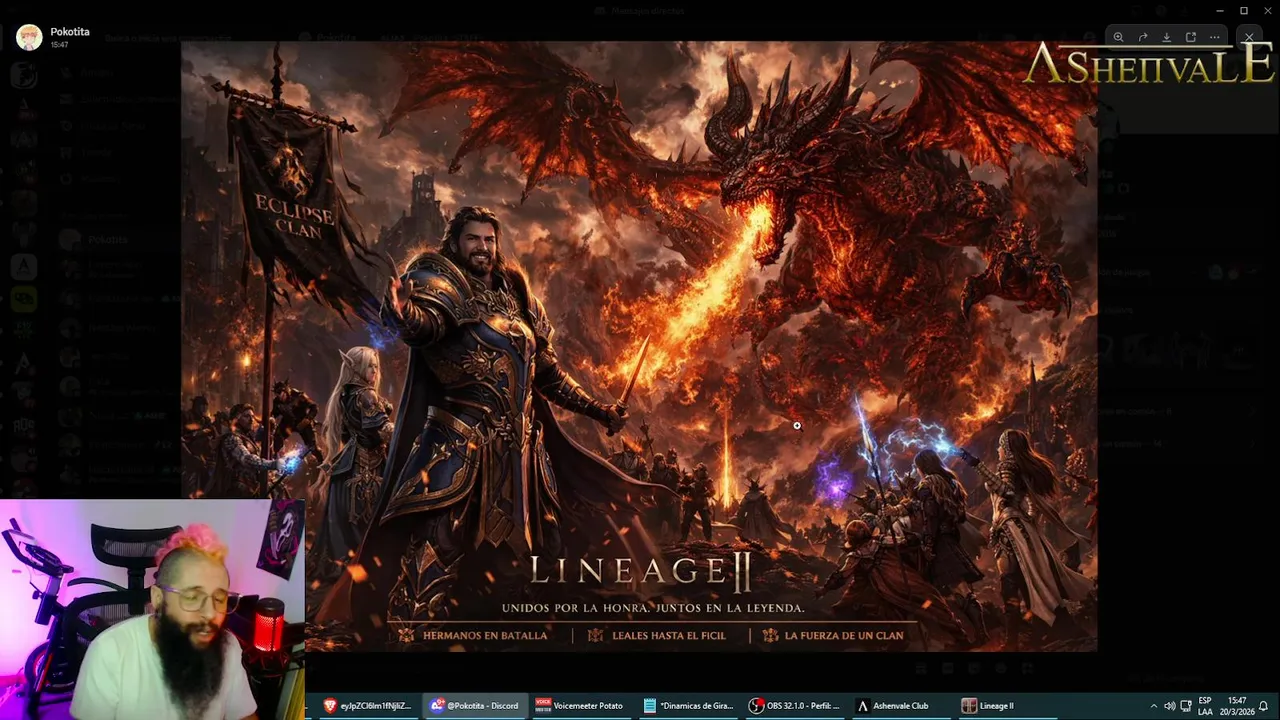This screenshot has height=720, width=1280.
Task: Close the image viewer with the X button
Action: click(1249, 37)
